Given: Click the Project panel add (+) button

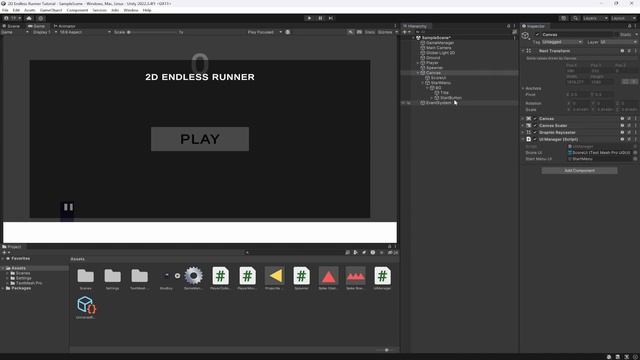Looking at the screenshot, I should pyautogui.click(x=4, y=253).
